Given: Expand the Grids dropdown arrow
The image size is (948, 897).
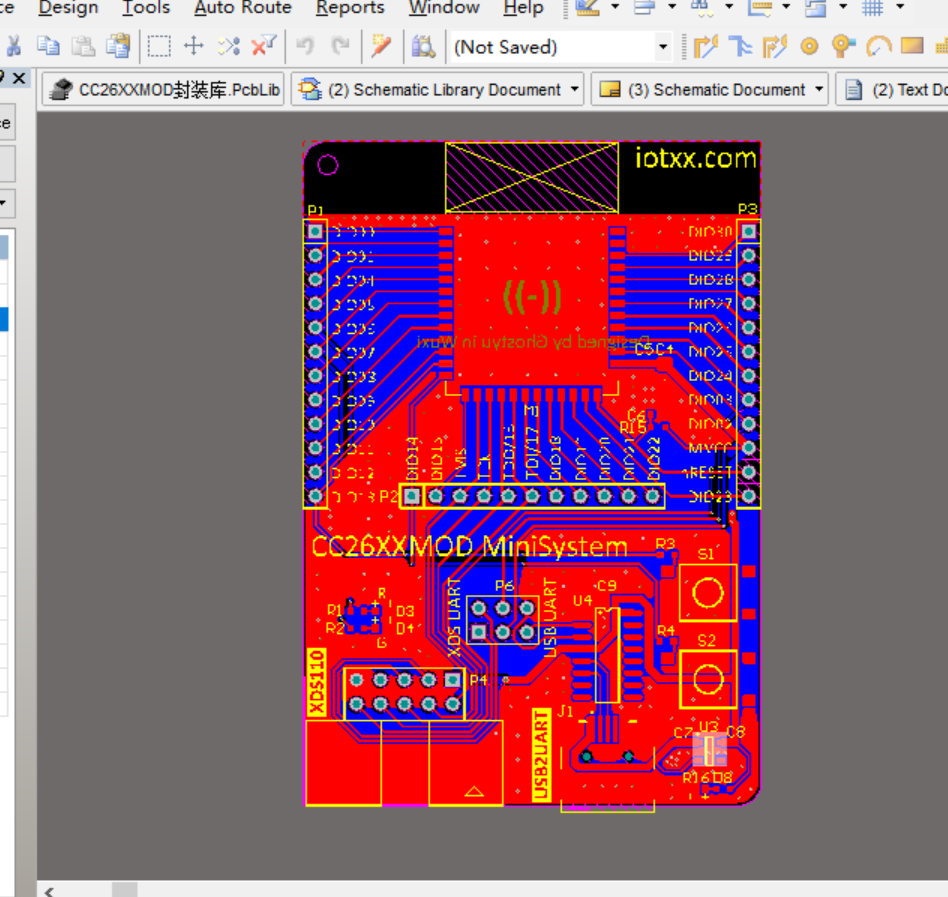Looking at the screenshot, I should coord(900,7).
